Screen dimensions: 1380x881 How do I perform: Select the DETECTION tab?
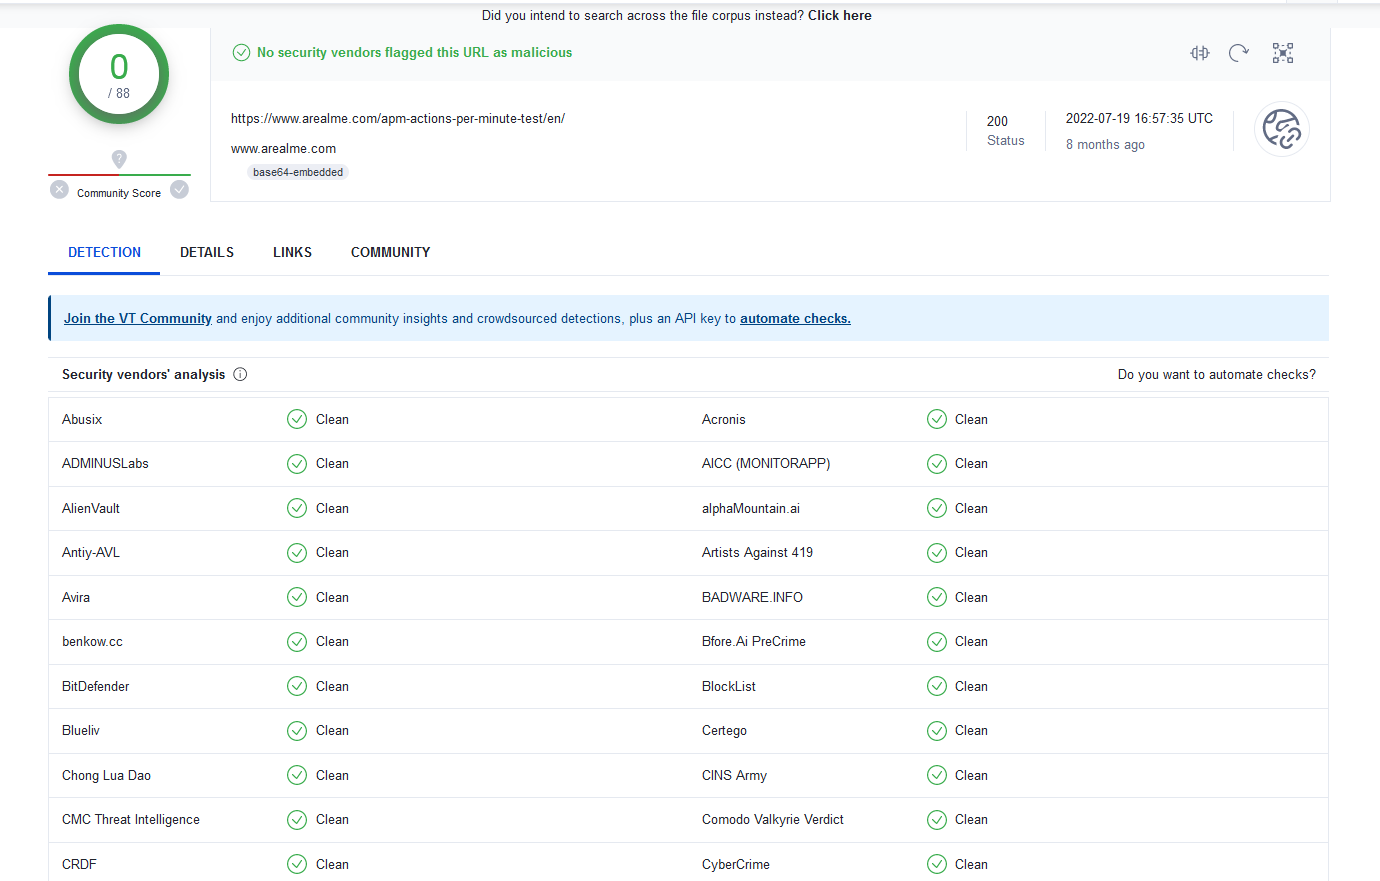[x=104, y=252]
